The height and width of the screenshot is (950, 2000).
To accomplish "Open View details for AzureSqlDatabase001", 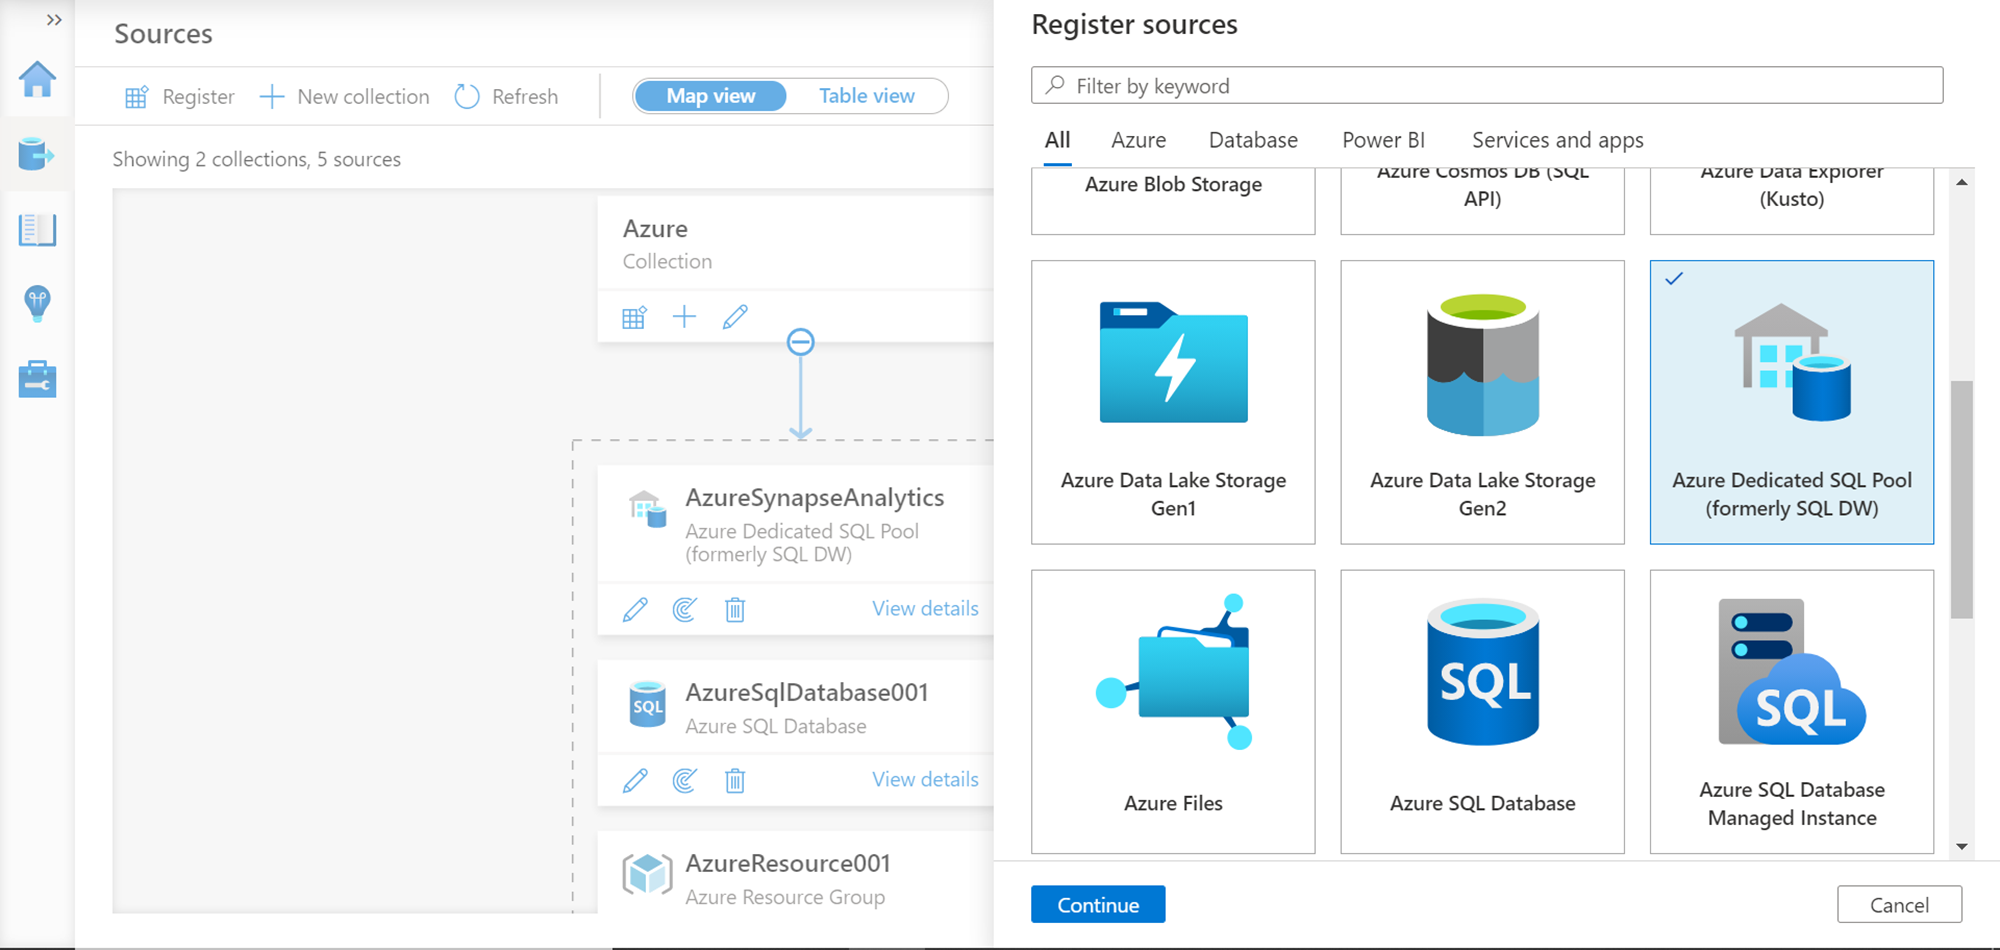I will click(925, 779).
